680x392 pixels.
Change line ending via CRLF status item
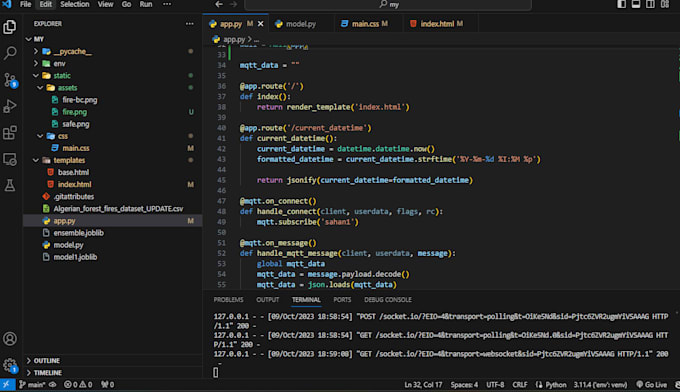coord(520,385)
